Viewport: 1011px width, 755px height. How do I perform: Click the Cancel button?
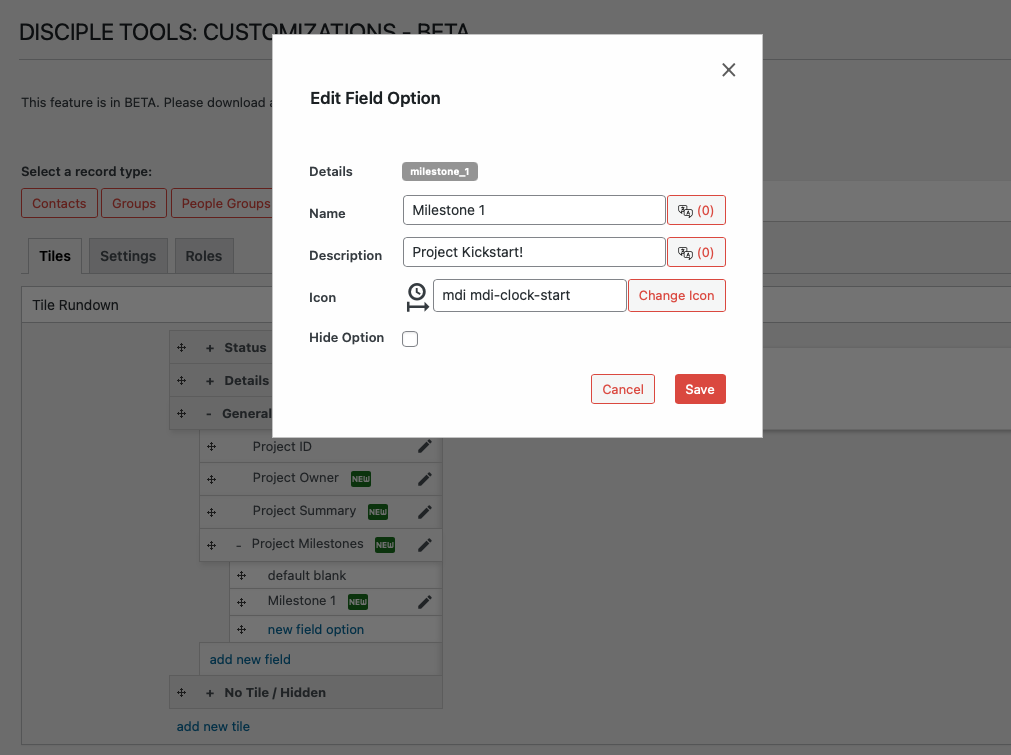[x=622, y=389]
